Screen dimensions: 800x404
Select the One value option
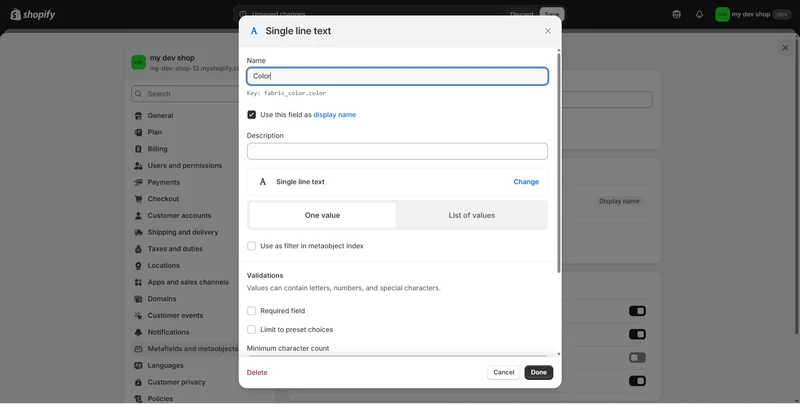click(x=322, y=215)
